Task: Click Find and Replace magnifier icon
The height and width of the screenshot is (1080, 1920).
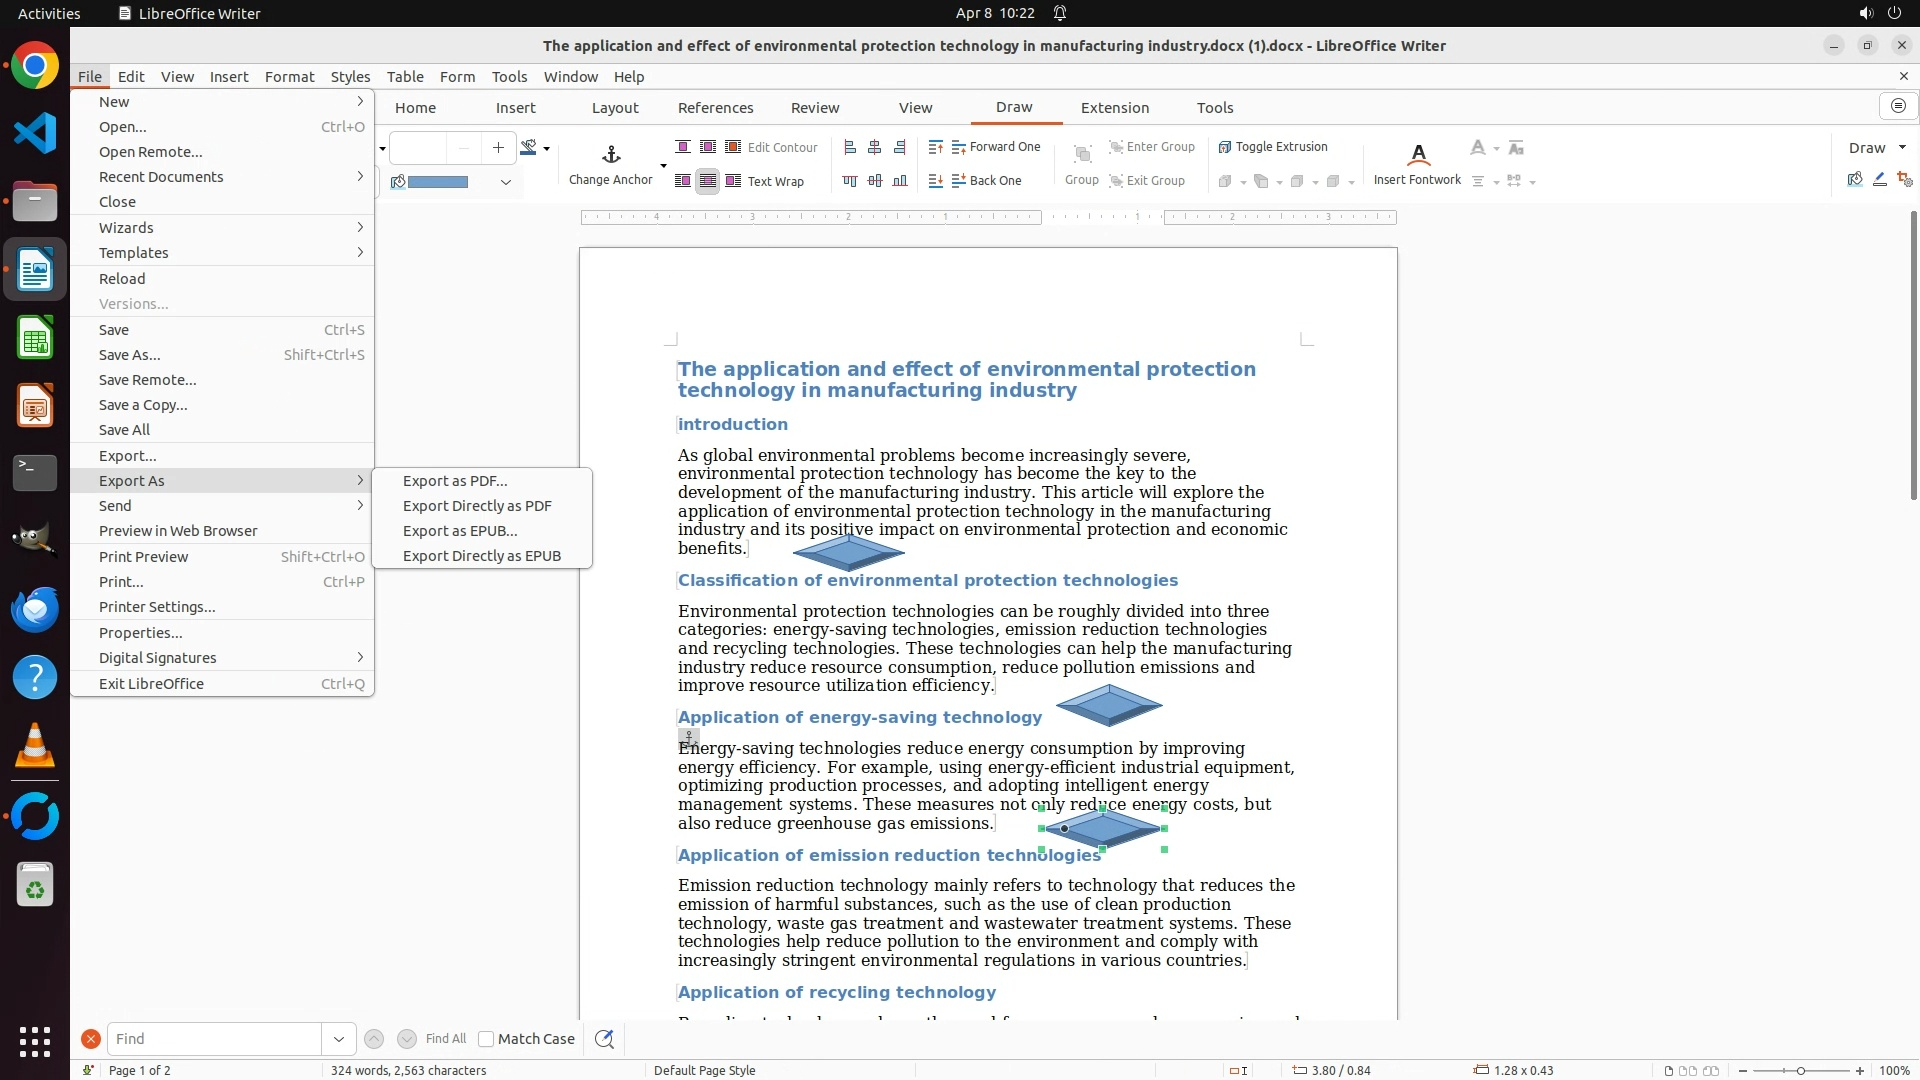Action: pos(604,1039)
